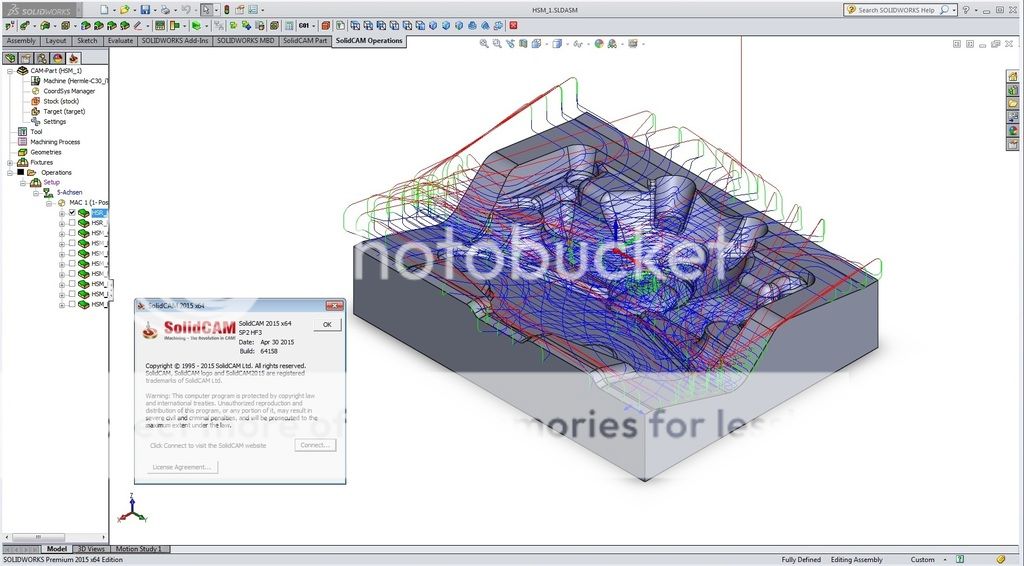Expand the Fixtures tree node
Viewport: 1024px width, 566px height.
pyautogui.click(x=10, y=162)
